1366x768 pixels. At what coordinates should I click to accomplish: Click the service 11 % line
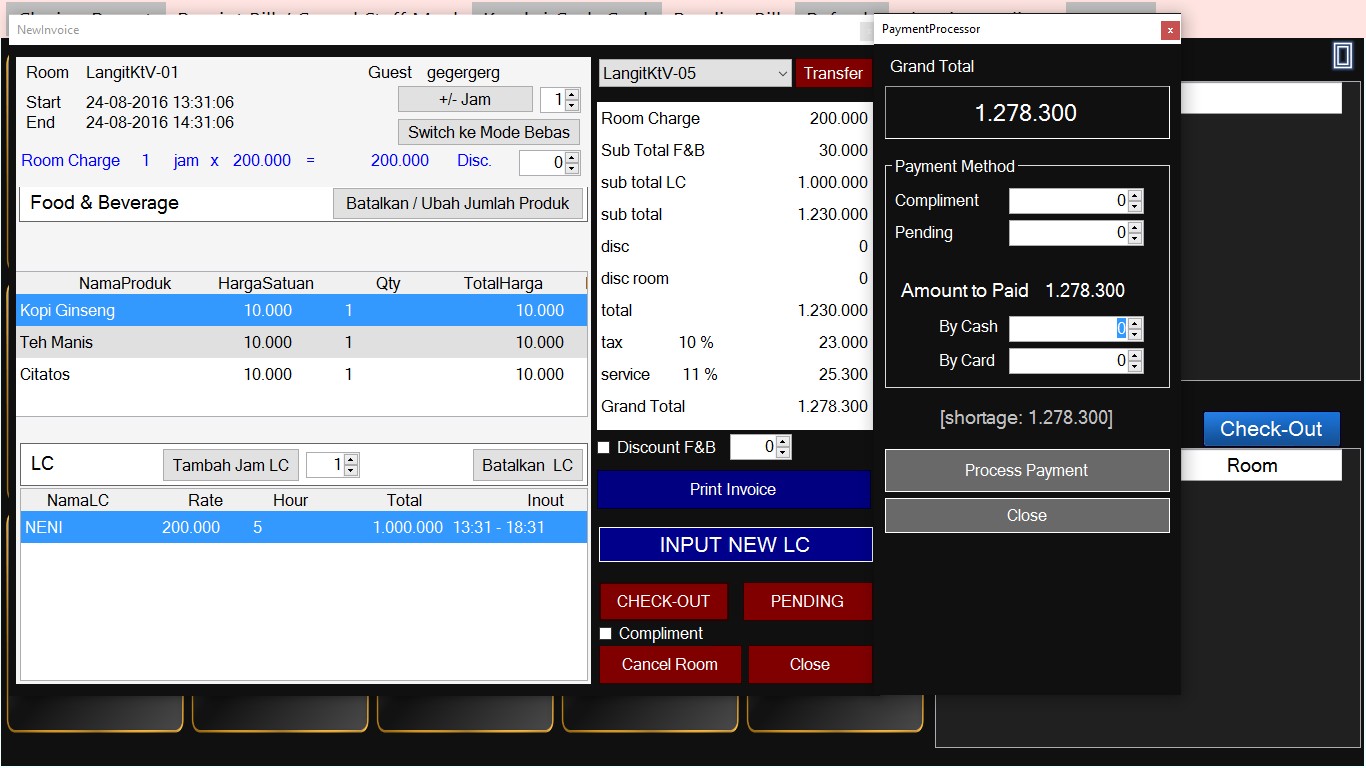tap(735, 375)
